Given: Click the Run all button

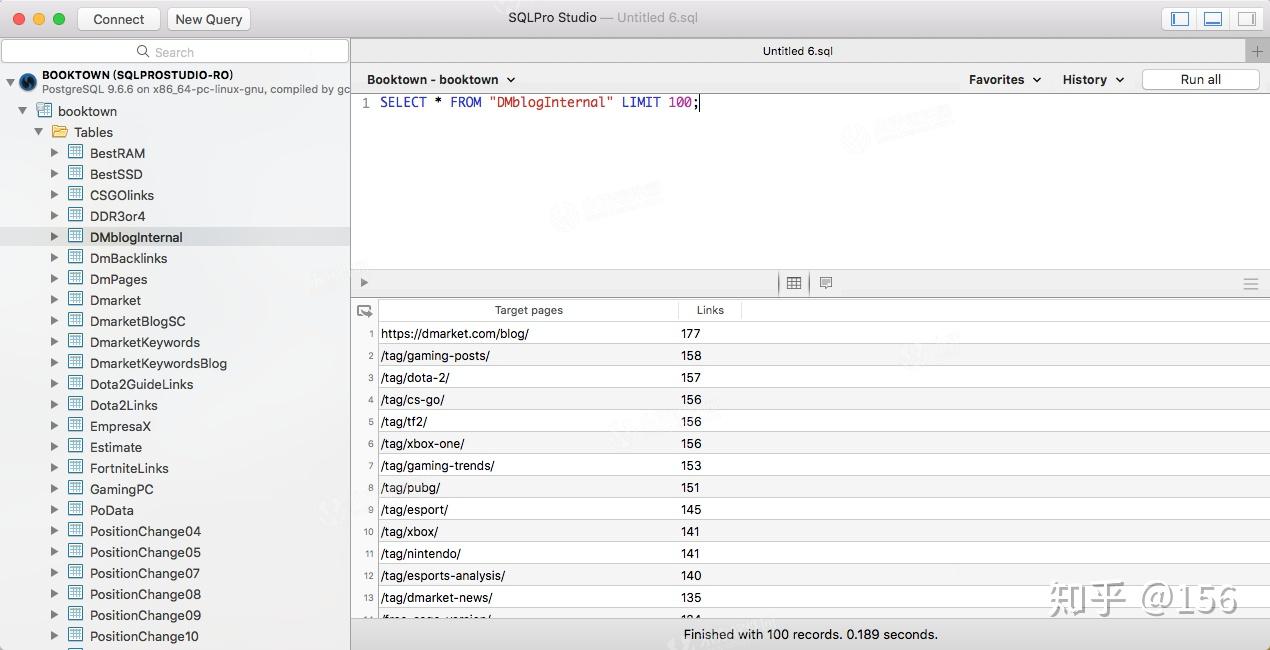Looking at the screenshot, I should (x=1200, y=80).
